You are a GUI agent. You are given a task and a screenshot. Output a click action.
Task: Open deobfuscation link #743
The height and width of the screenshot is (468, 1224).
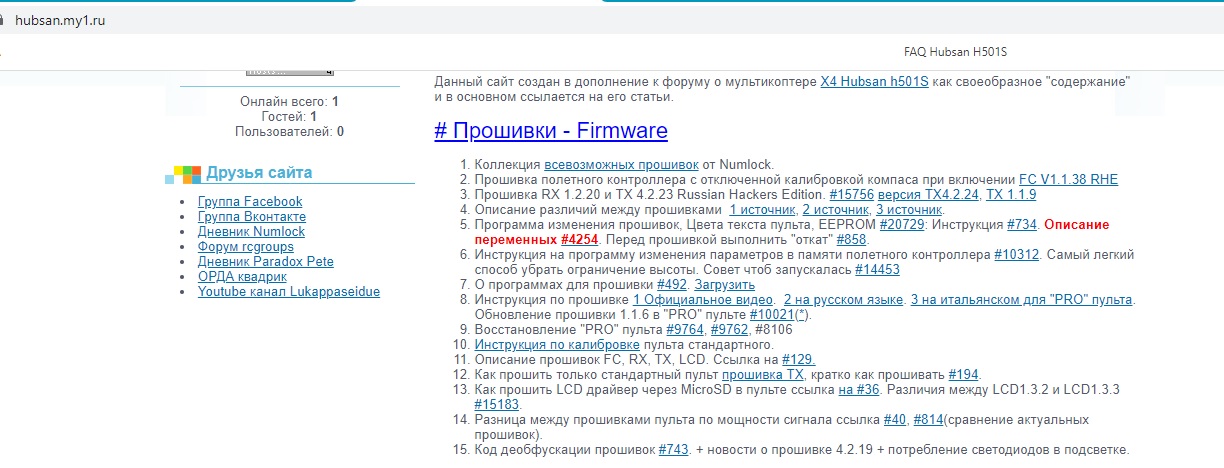674,450
